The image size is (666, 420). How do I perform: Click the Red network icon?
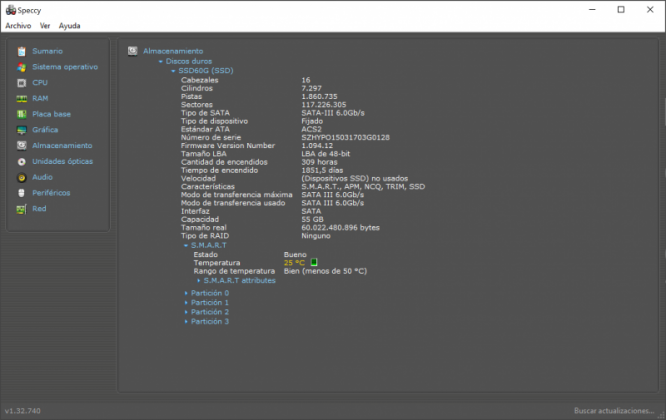21,209
